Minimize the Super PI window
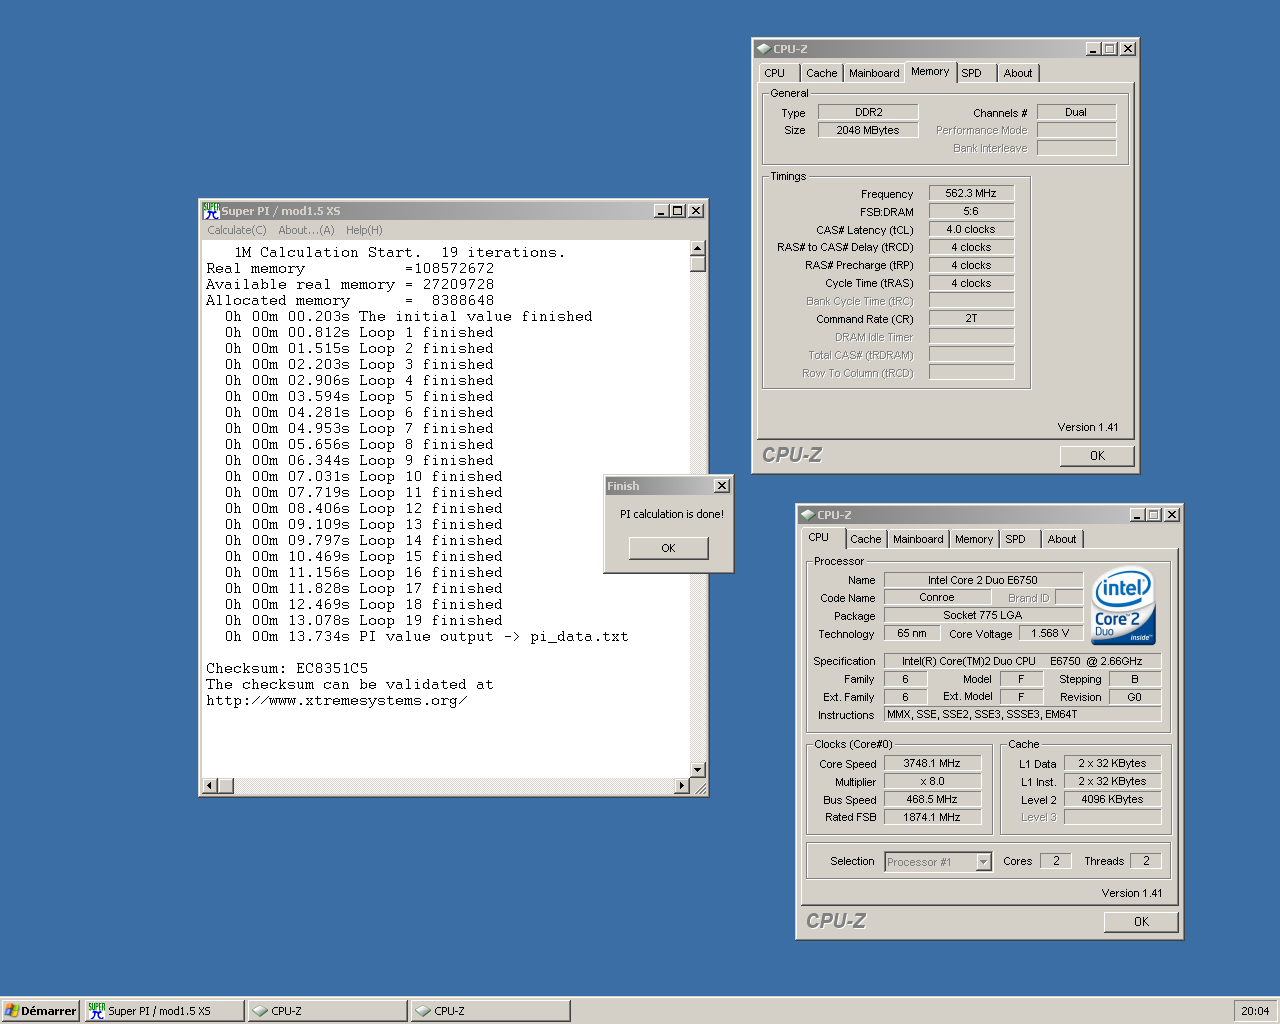Viewport: 1280px width, 1024px height. pos(661,211)
